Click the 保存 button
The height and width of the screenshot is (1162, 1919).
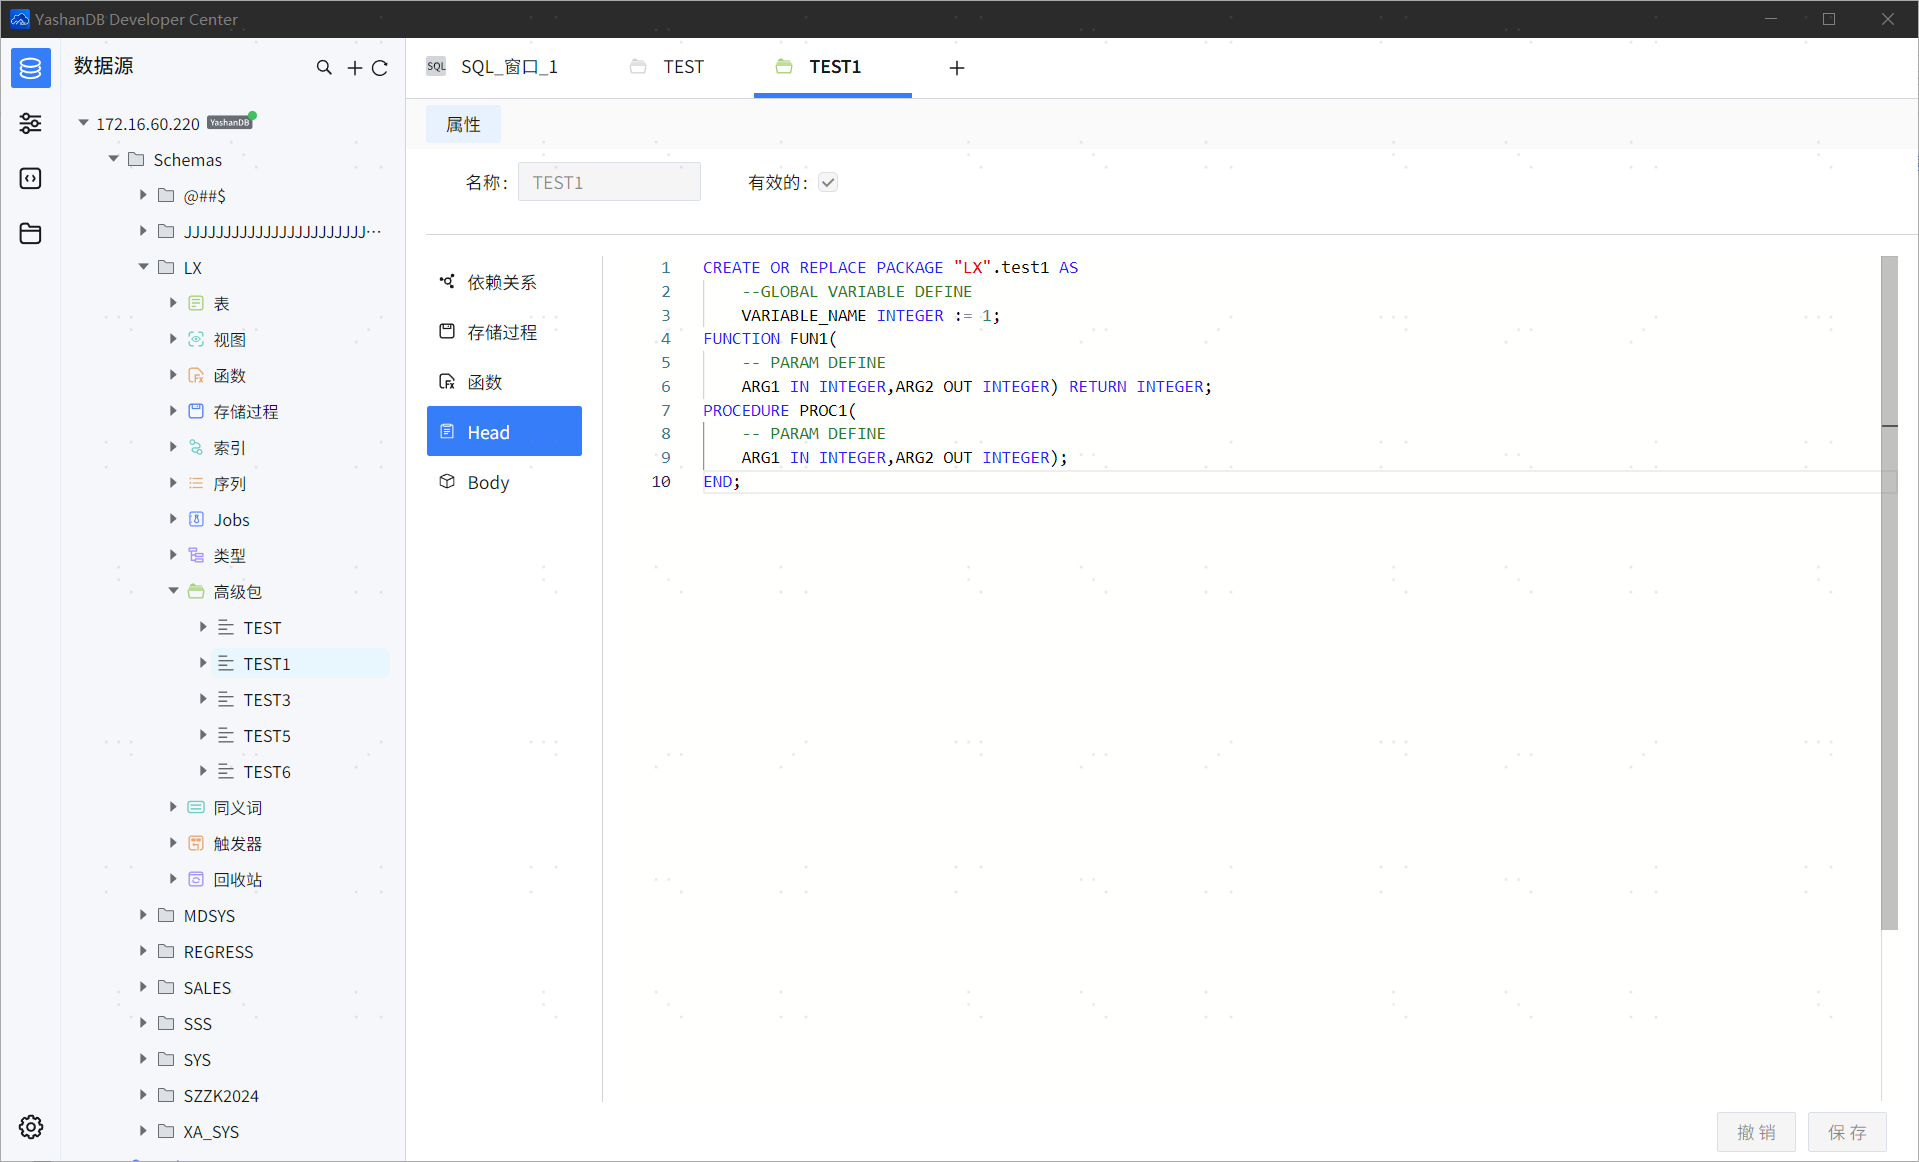pyautogui.click(x=1846, y=1132)
